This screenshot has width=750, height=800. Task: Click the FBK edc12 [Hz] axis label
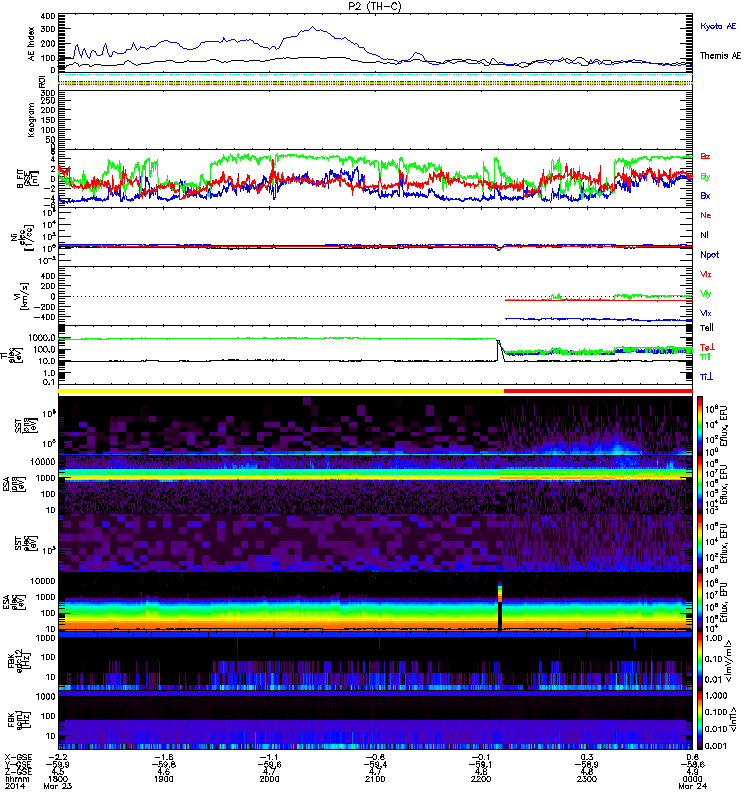(x=20, y=660)
